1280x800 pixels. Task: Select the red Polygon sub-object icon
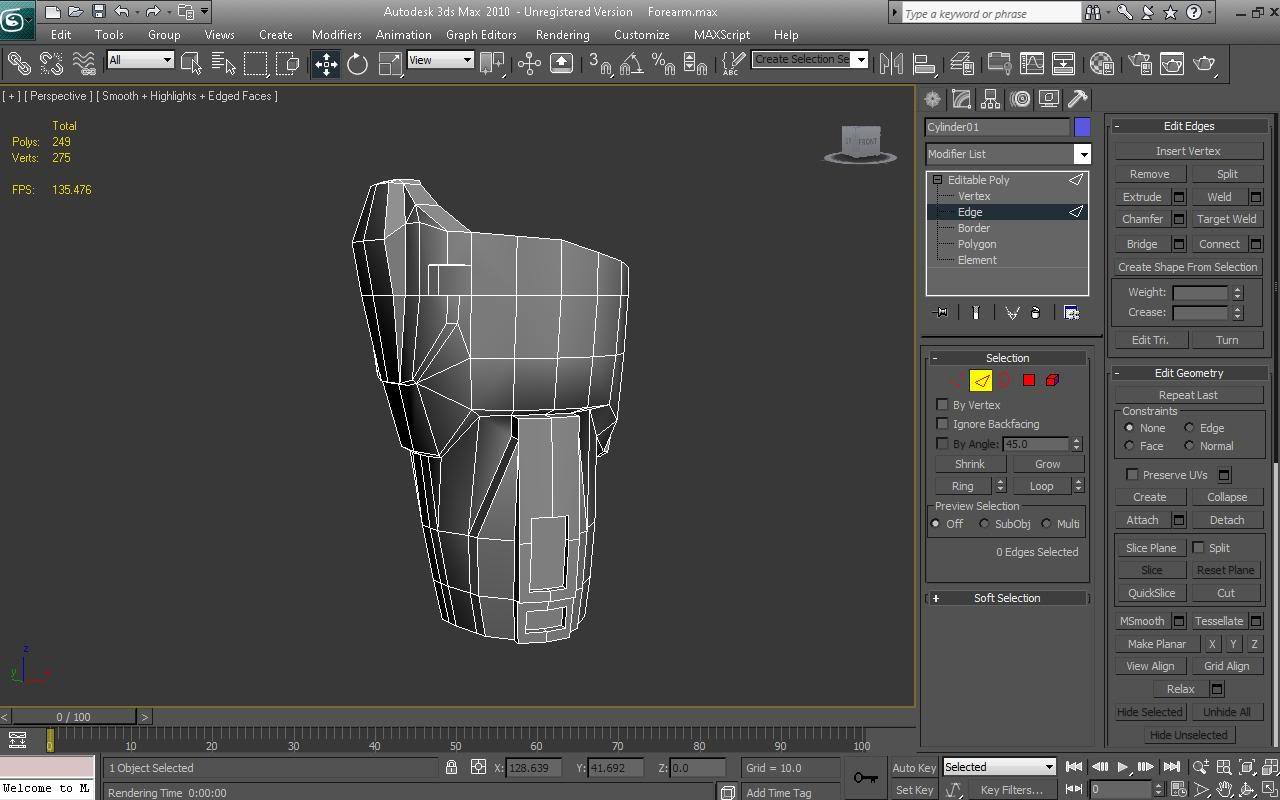click(x=1028, y=380)
